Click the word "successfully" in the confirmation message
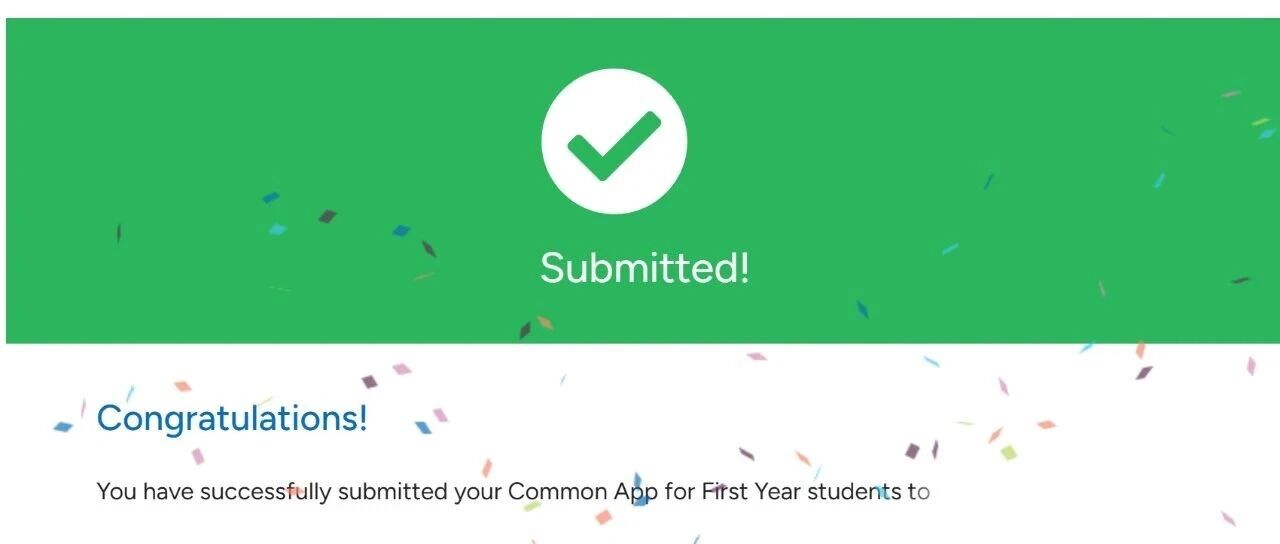The width and height of the screenshot is (1280, 544). click(265, 492)
